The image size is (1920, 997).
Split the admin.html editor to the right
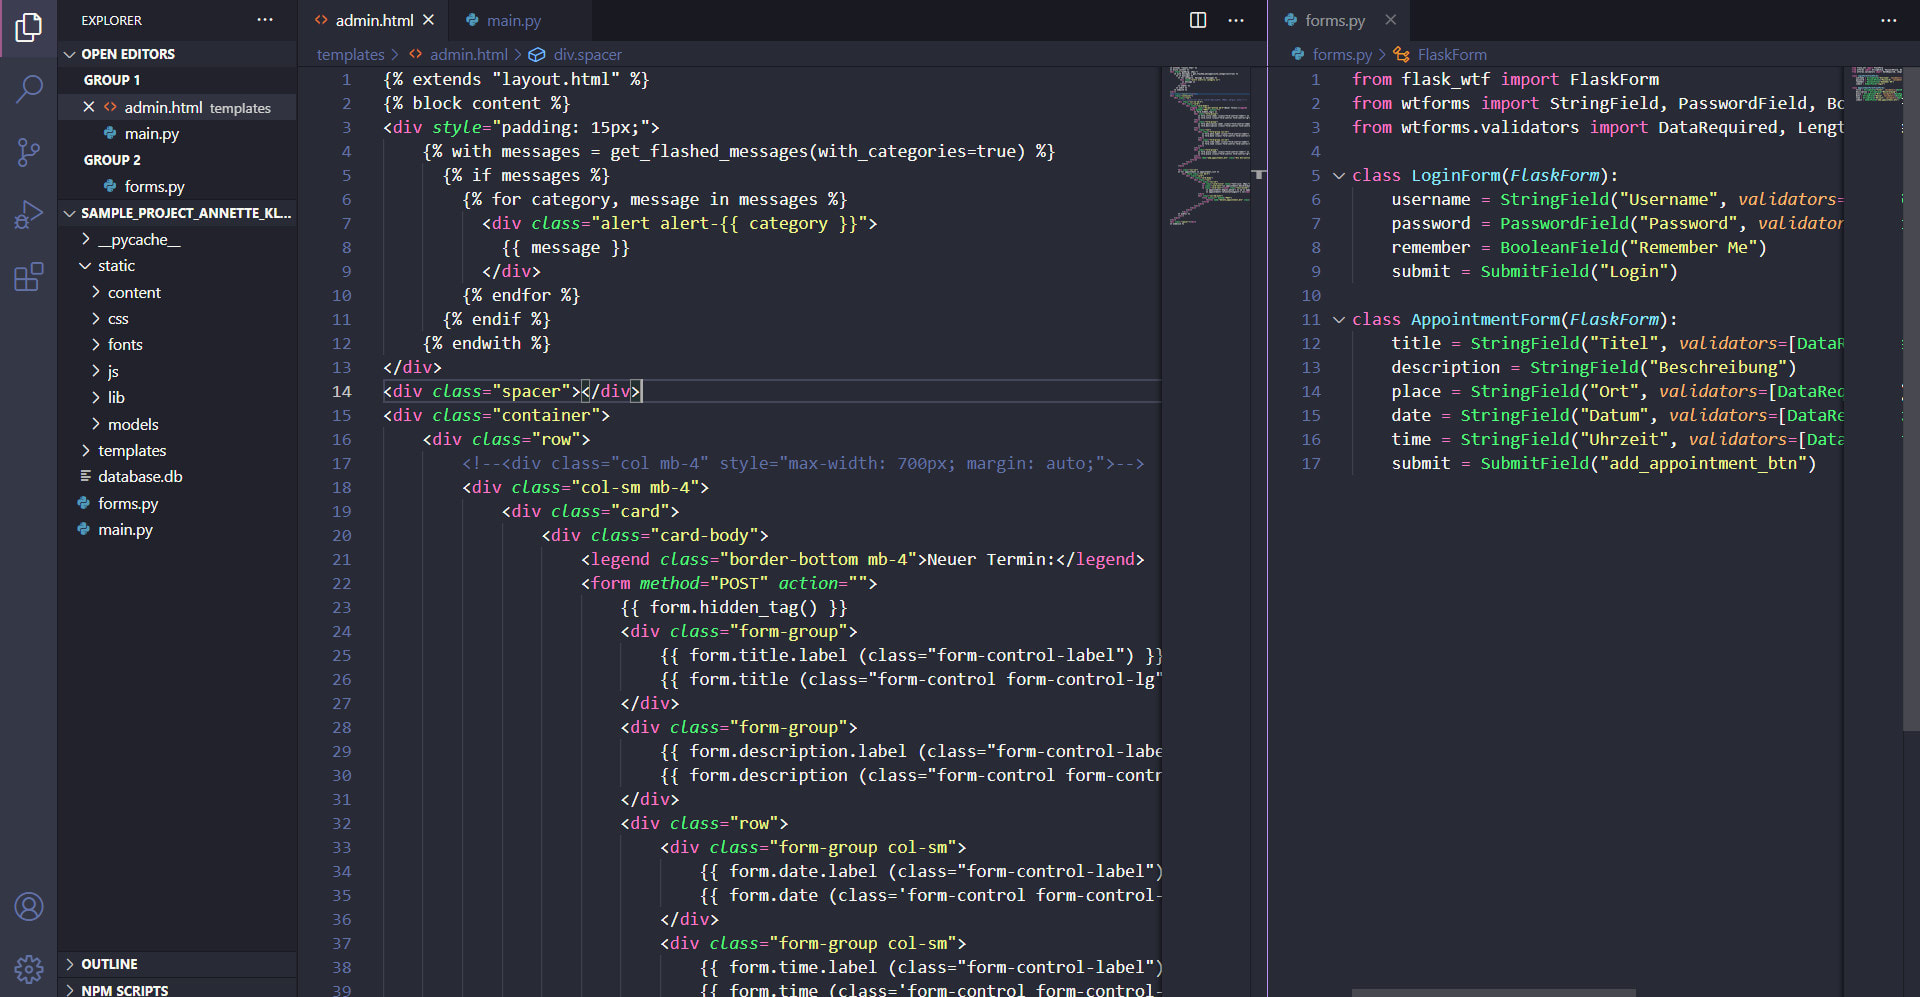[1198, 20]
